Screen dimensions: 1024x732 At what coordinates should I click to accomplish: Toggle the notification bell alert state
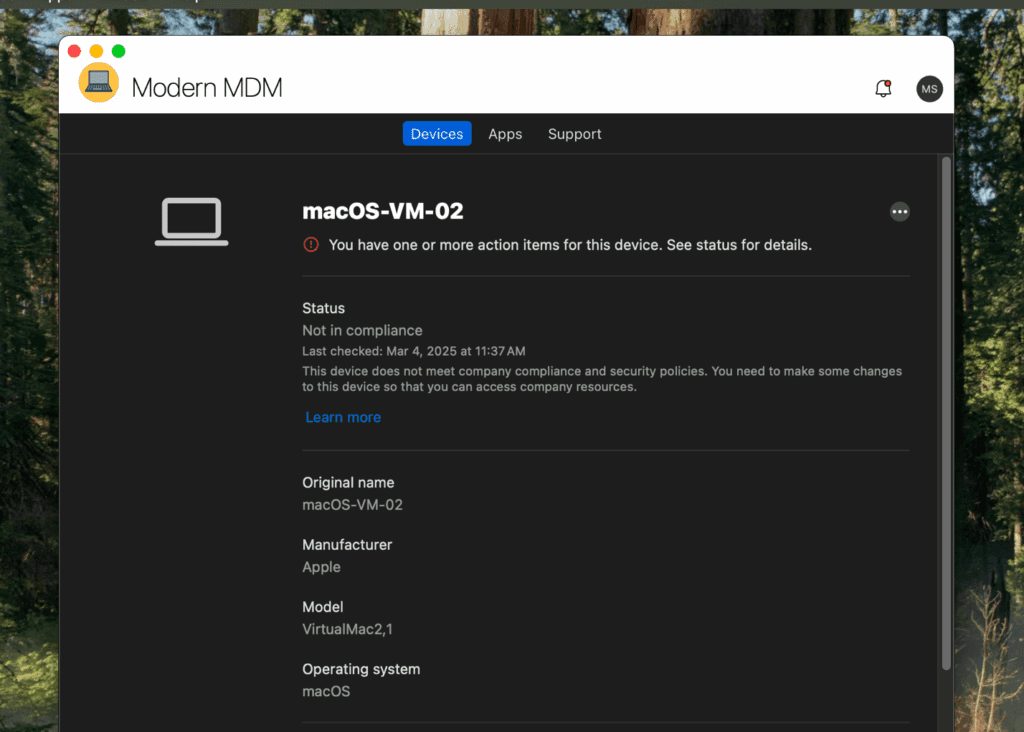(x=883, y=88)
